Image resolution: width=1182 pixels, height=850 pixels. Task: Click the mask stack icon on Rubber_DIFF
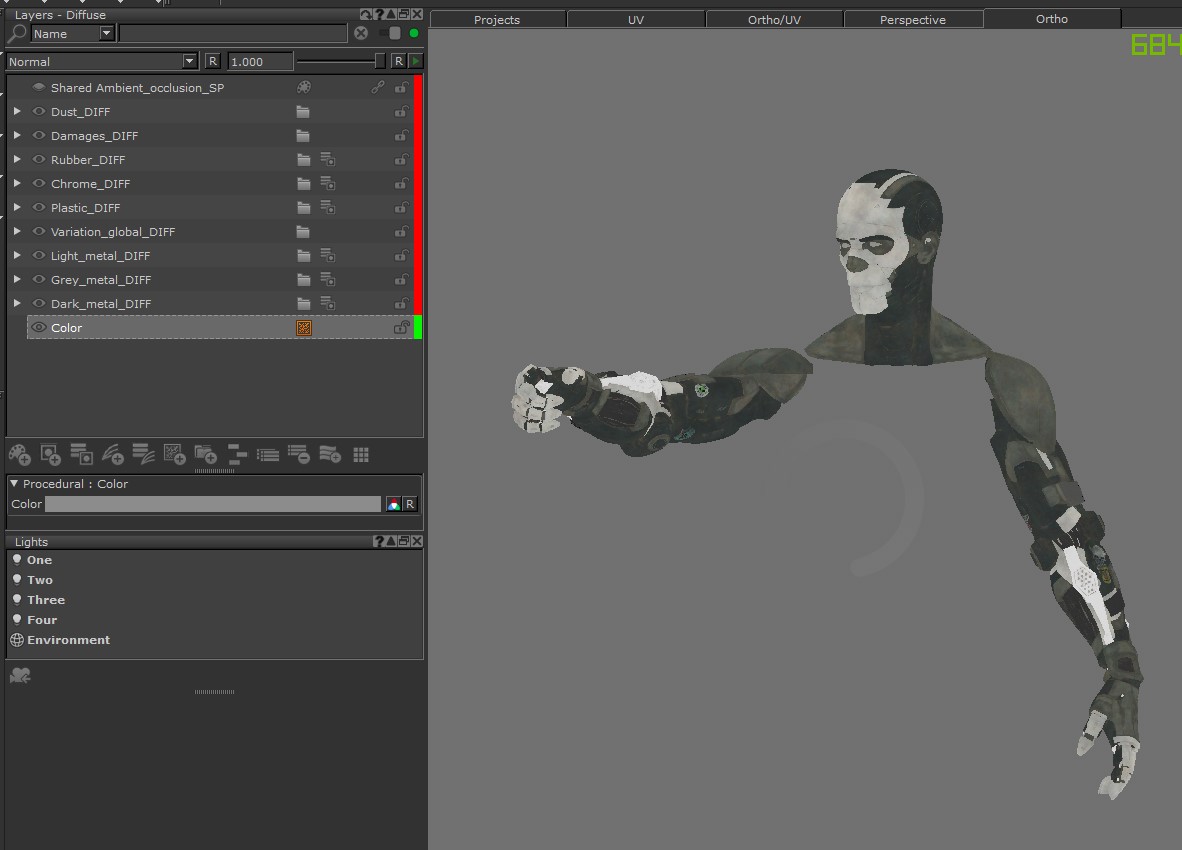[327, 160]
